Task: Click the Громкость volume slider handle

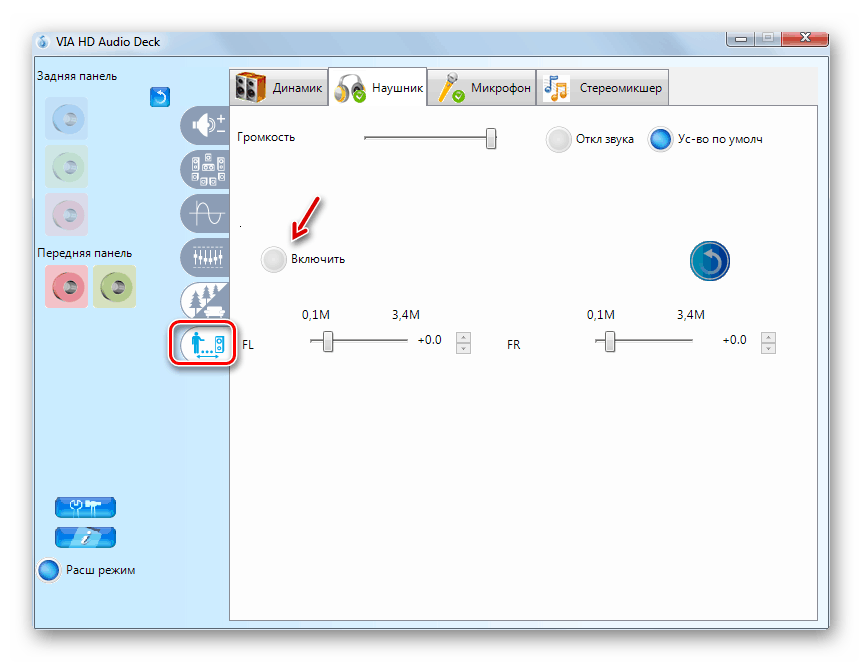Action: [491, 139]
